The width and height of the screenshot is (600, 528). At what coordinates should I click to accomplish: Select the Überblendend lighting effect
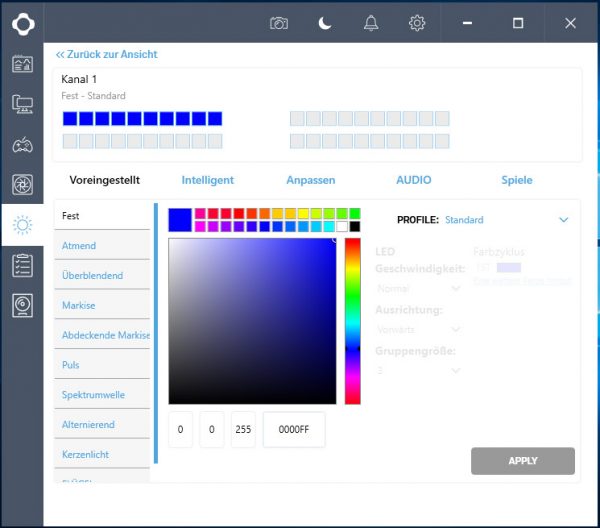(102, 275)
